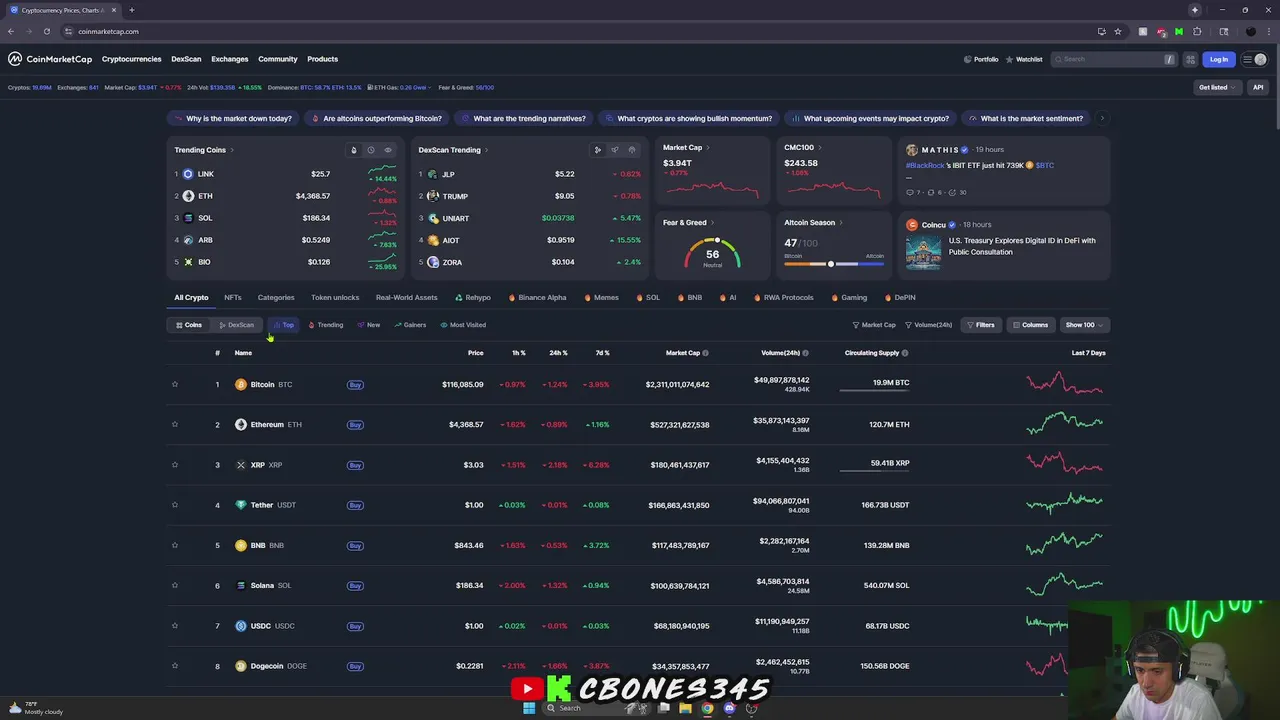Switch to the NFTs tab
The height and width of the screenshot is (720, 1280).
232,297
